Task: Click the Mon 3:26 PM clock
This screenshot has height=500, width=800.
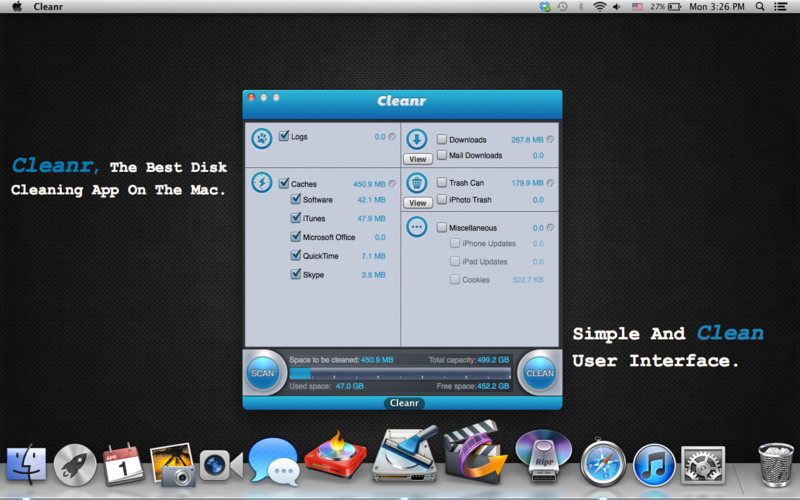Action: tap(717, 7)
